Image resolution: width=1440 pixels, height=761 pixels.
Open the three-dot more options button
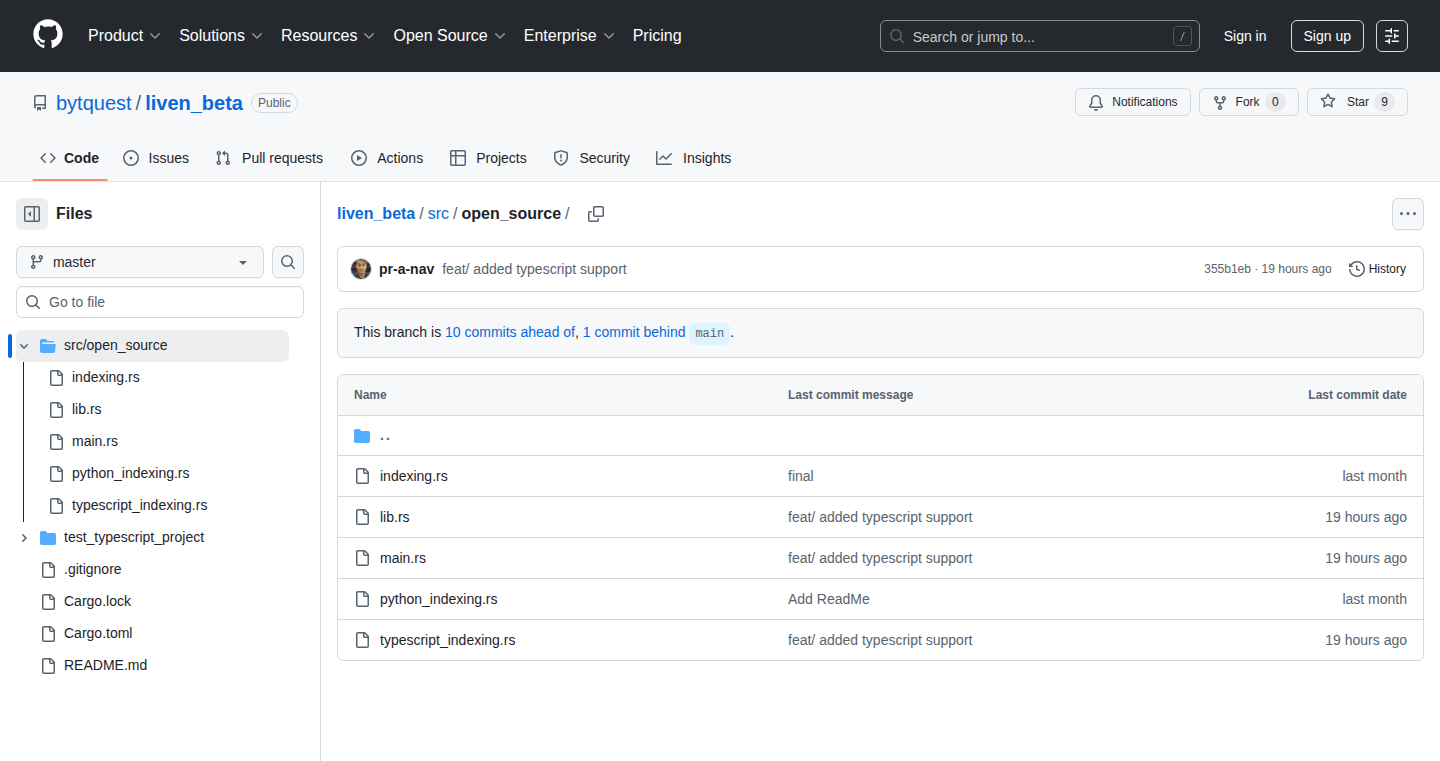pyautogui.click(x=1408, y=214)
